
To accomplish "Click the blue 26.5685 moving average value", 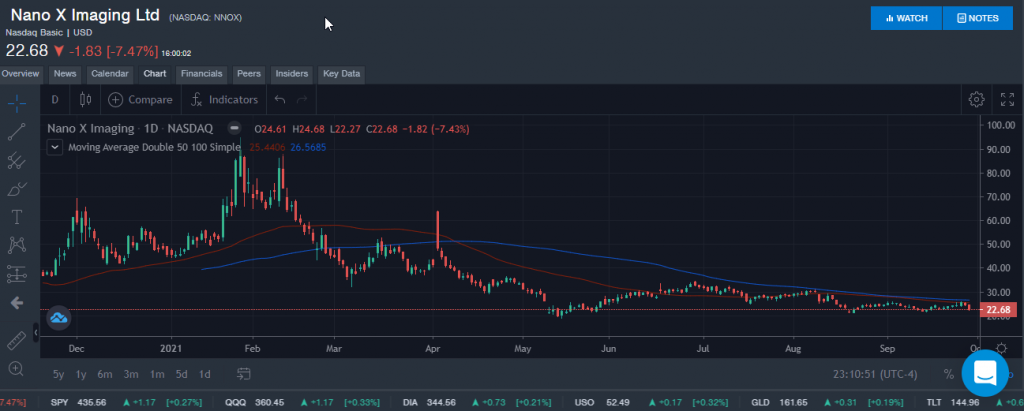I will 308,147.
